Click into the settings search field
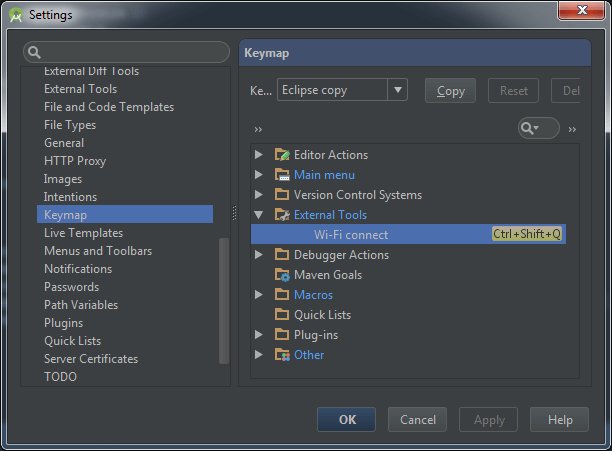This screenshot has width=612, height=451. (x=126, y=52)
